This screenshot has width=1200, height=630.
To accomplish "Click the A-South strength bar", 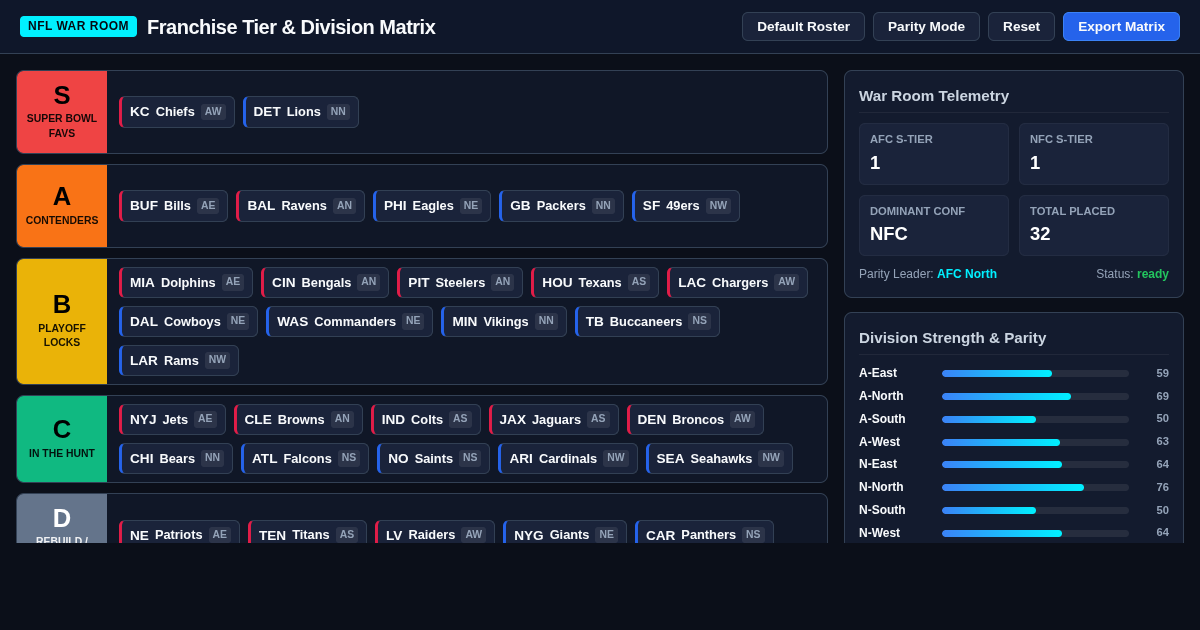I will pyautogui.click(x=1035, y=419).
